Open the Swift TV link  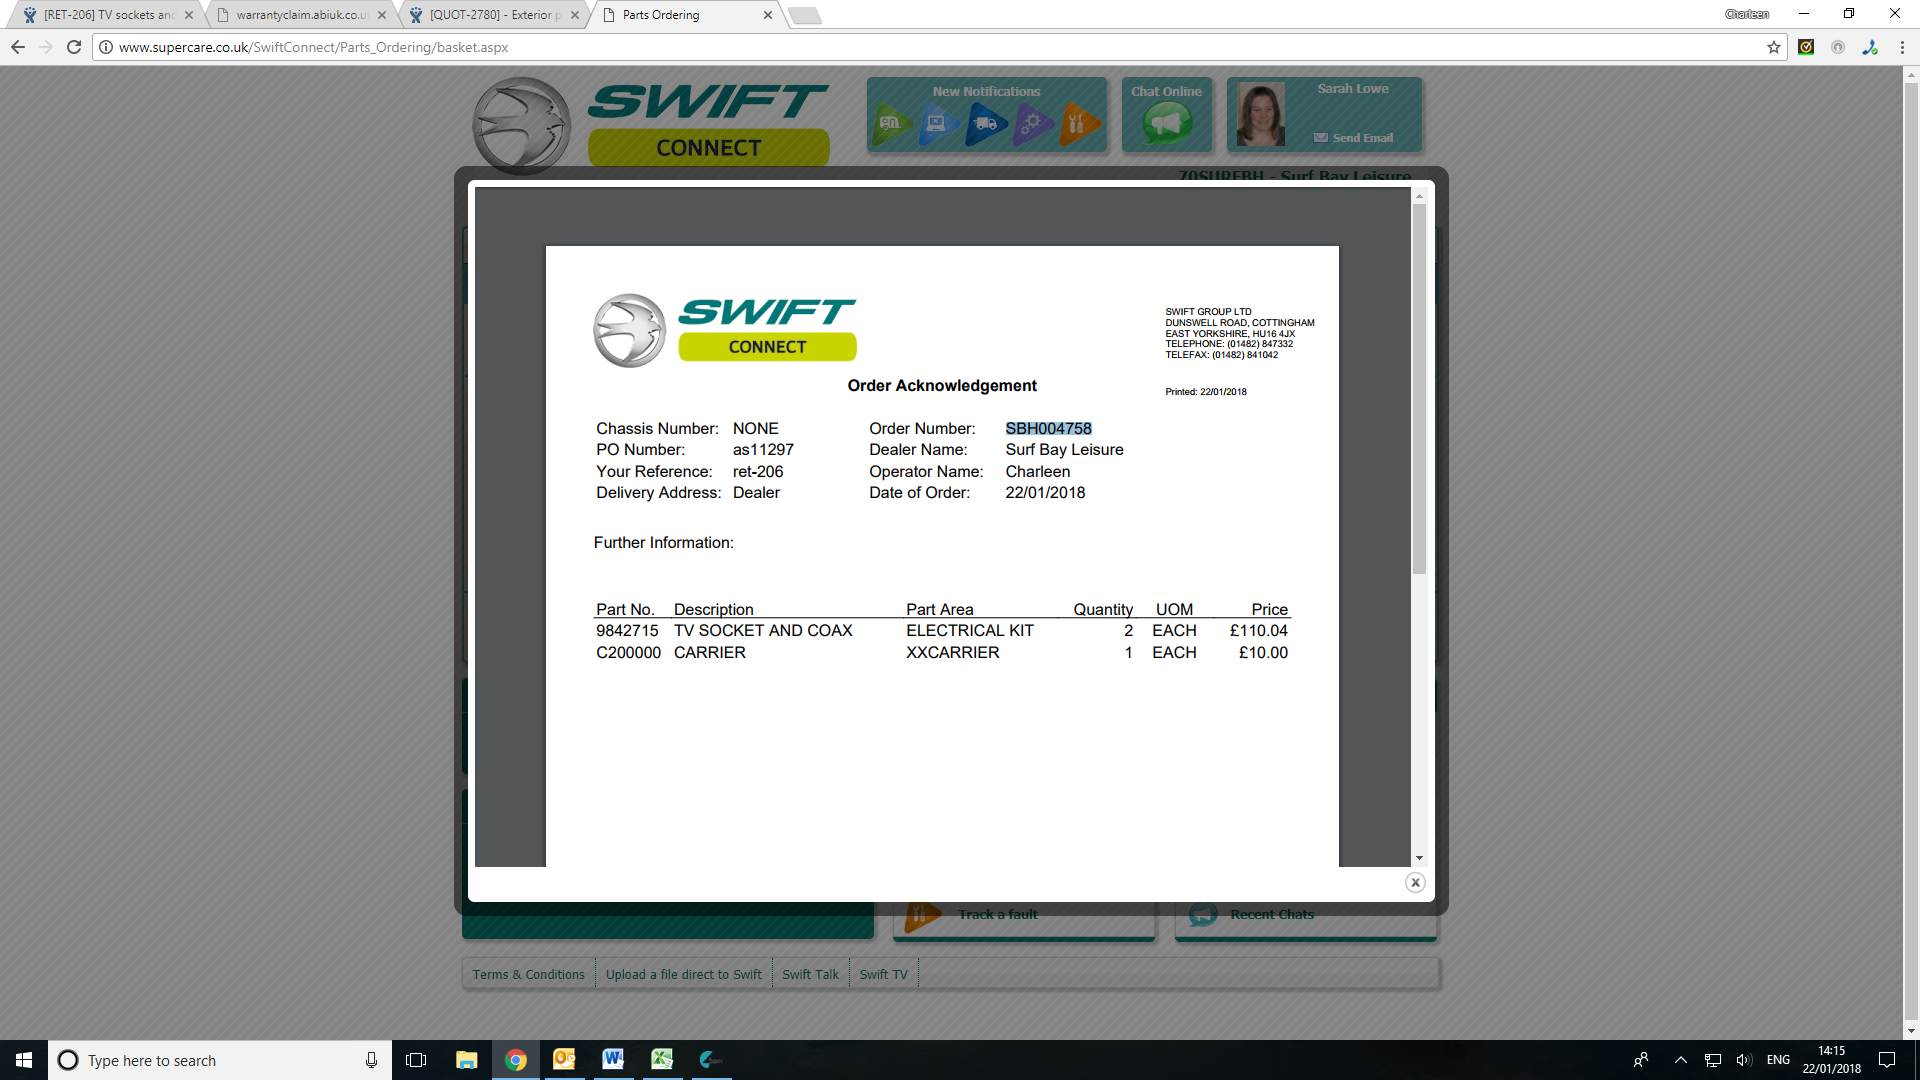(x=883, y=974)
